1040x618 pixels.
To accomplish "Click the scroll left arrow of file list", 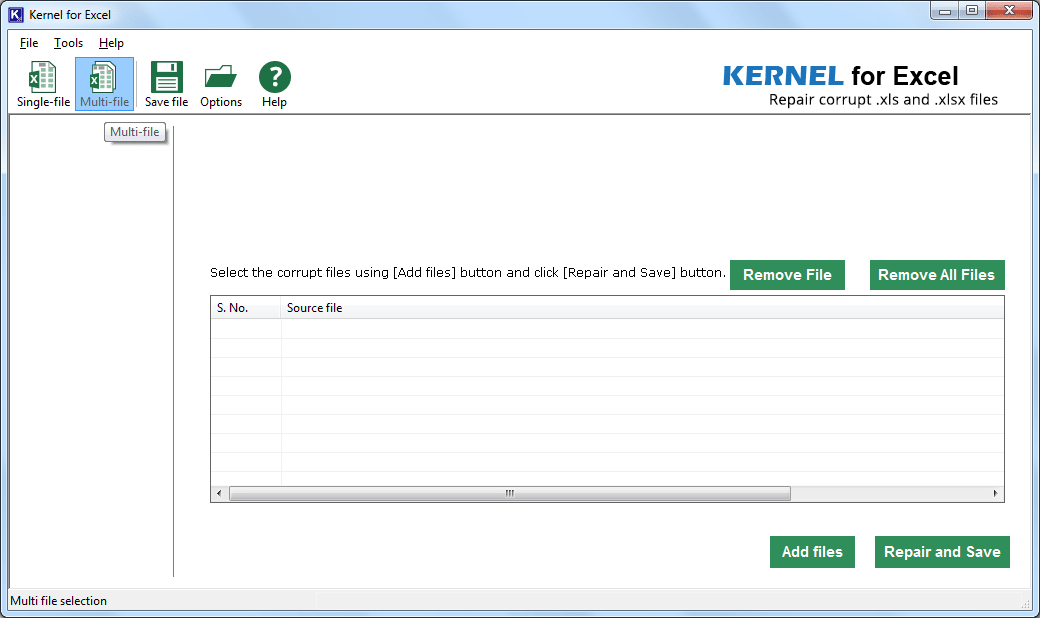I will tap(220, 493).
